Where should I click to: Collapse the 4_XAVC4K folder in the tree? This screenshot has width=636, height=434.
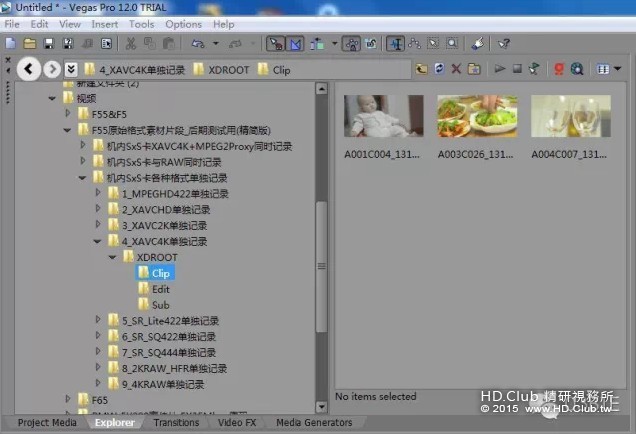click(97, 241)
